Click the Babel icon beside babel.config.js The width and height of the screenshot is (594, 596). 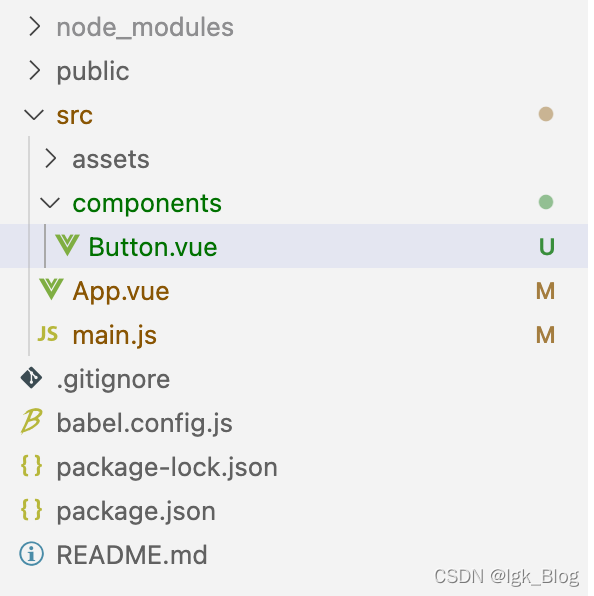pyautogui.click(x=32, y=422)
